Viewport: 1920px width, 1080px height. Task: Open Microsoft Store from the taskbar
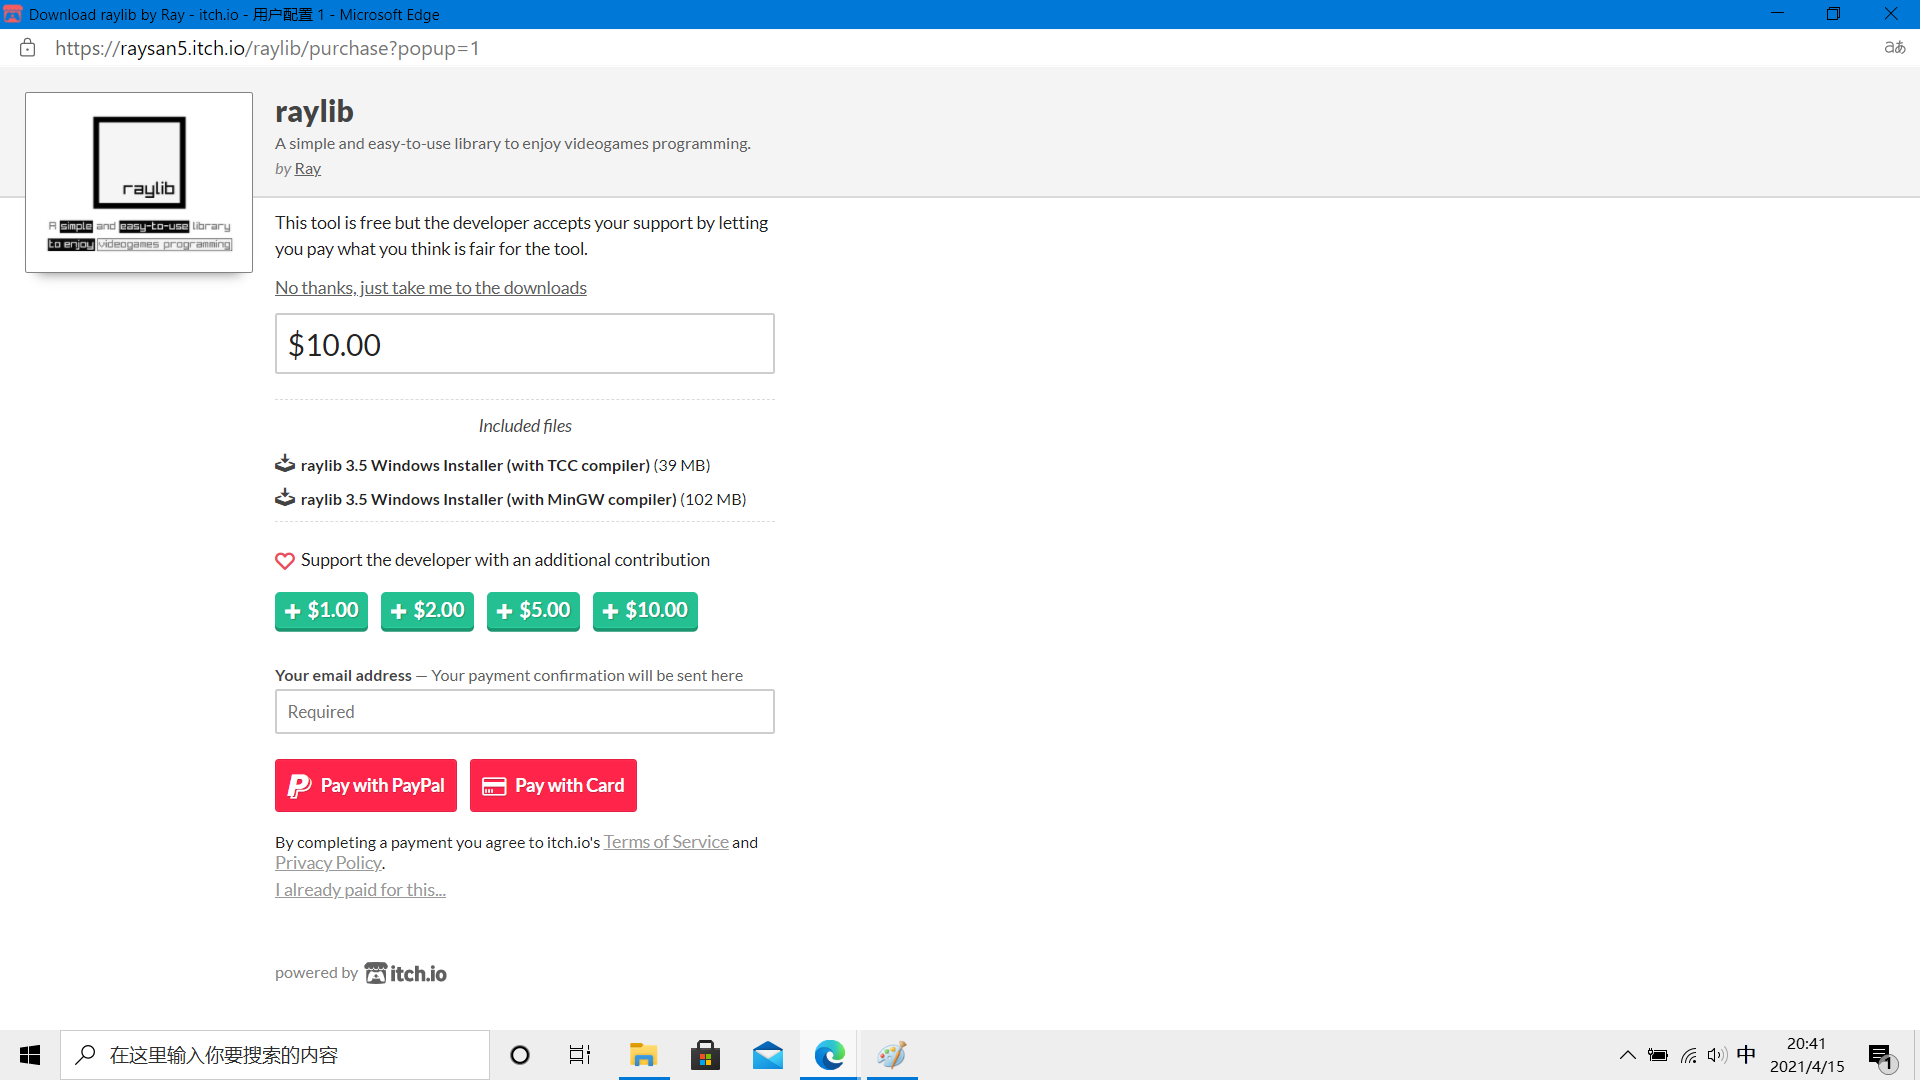tap(706, 1055)
